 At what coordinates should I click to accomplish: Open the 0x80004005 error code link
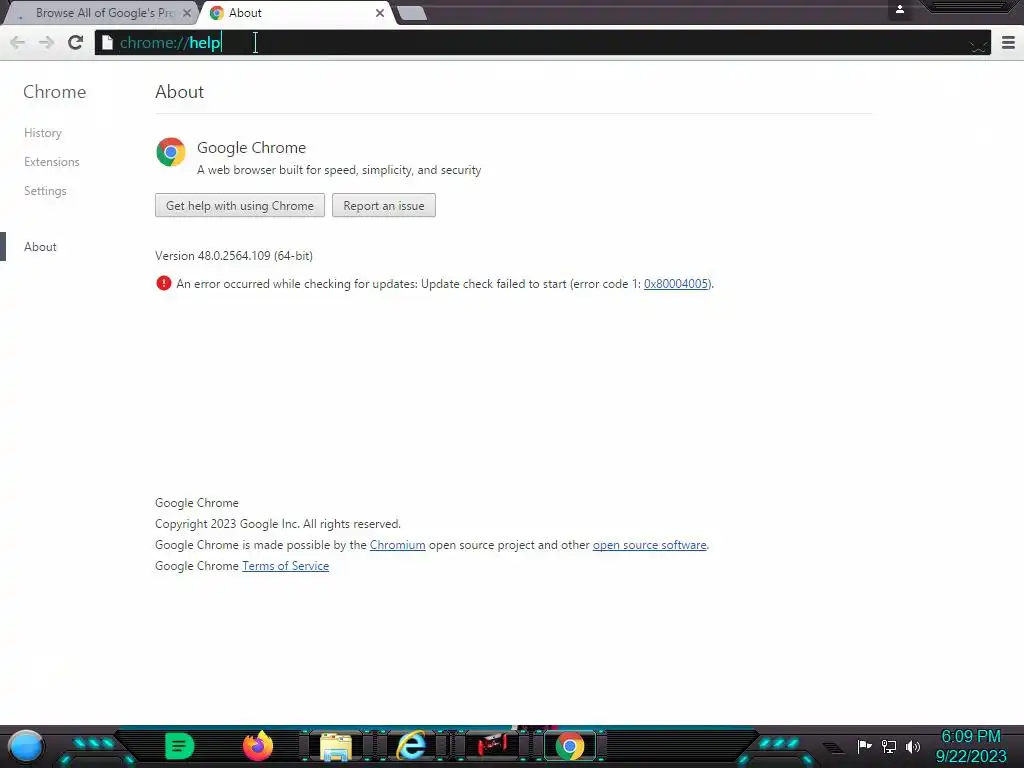click(676, 284)
